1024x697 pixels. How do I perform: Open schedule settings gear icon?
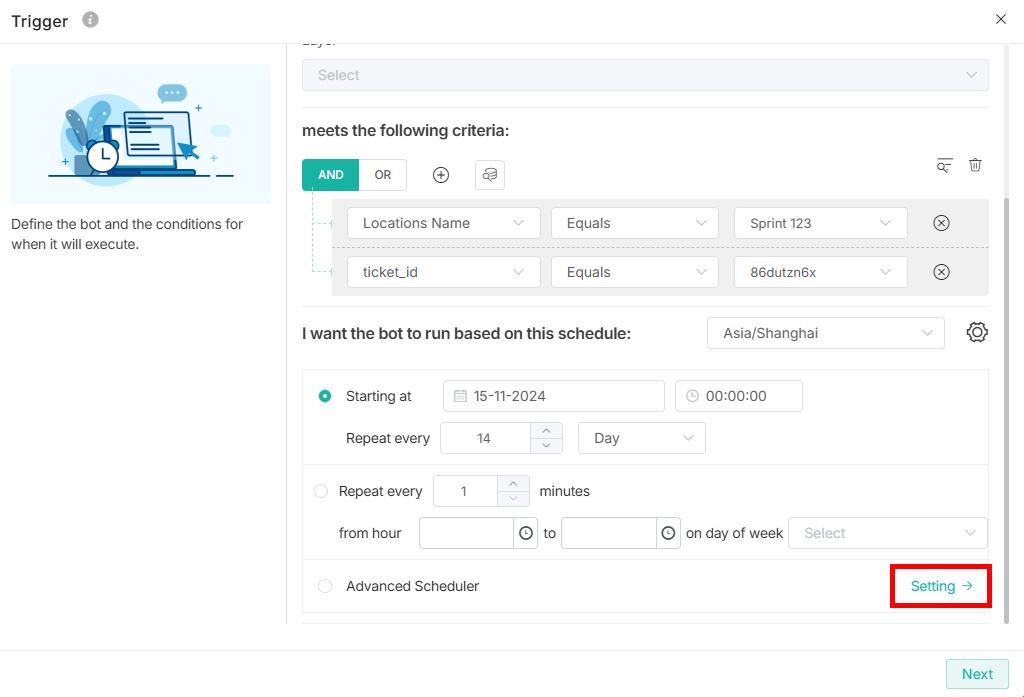point(977,333)
